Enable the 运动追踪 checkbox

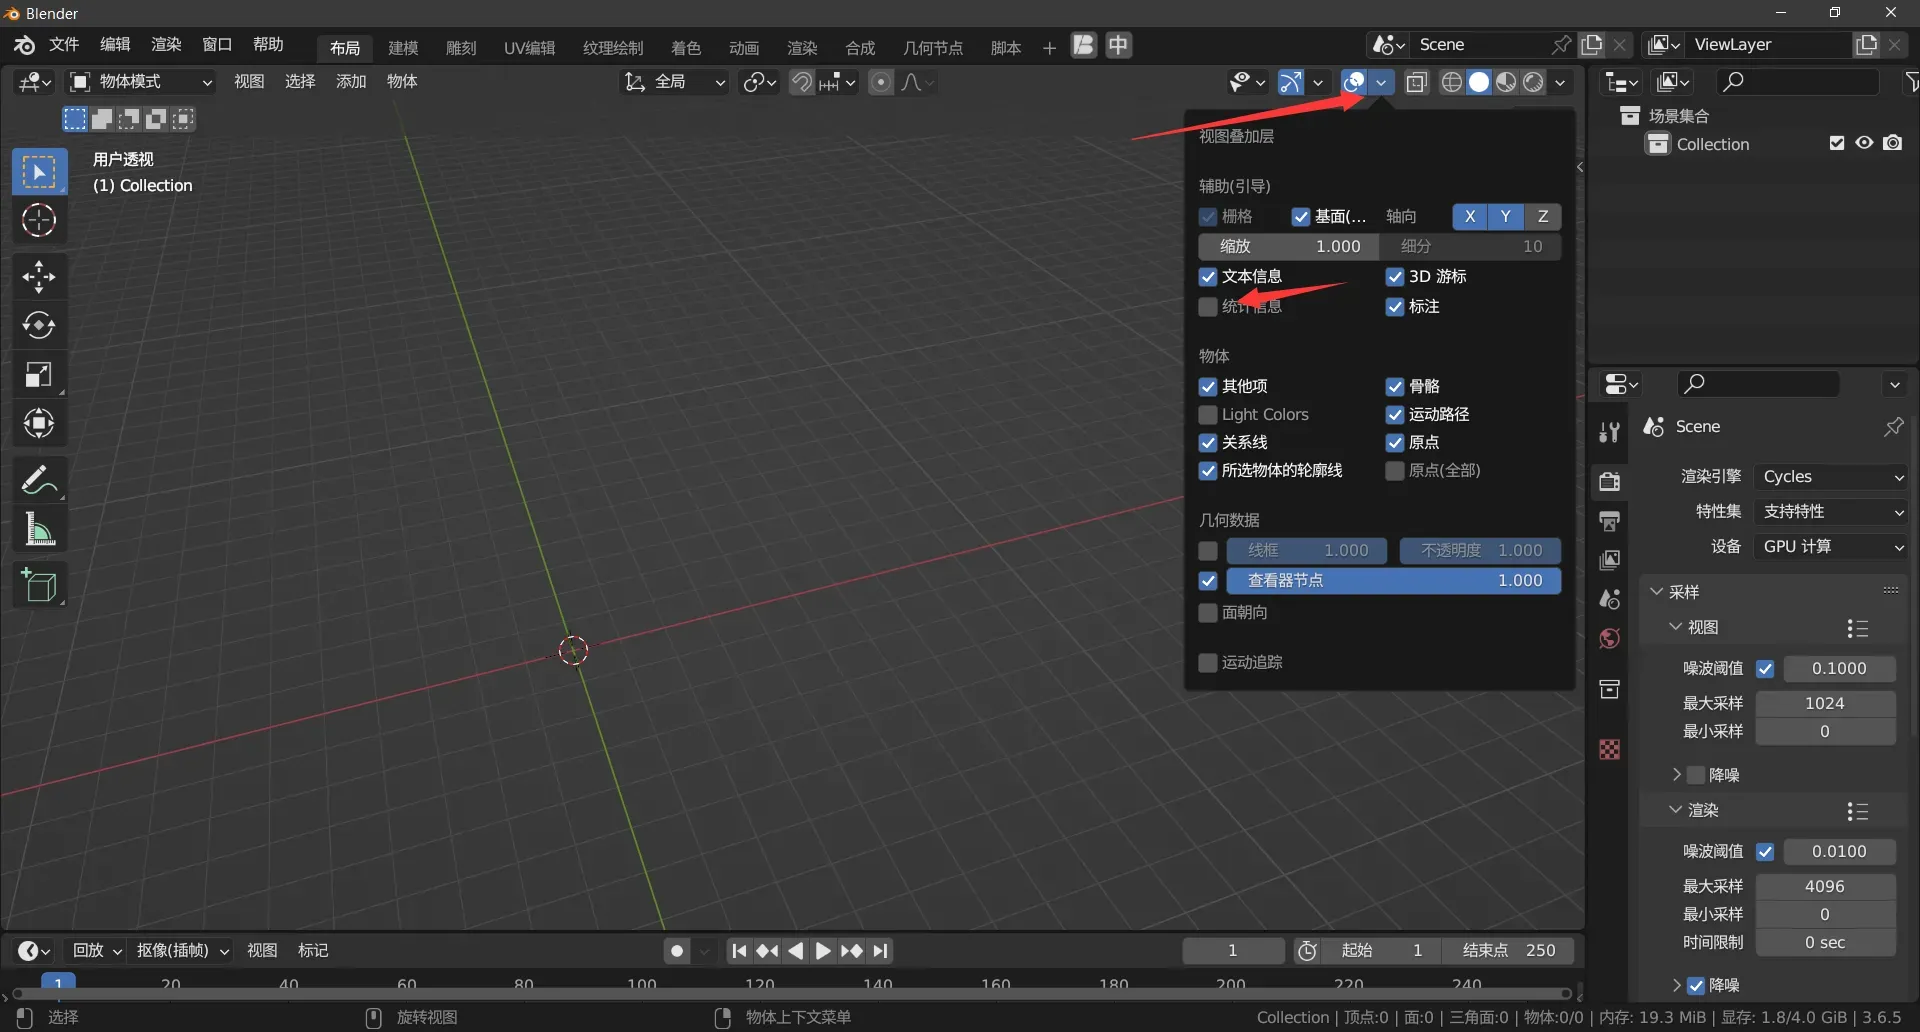pos(1208,663)
